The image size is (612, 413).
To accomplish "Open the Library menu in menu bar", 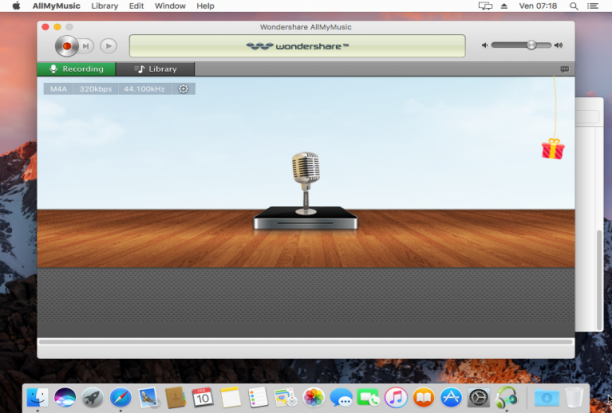I will click(105, 6).
